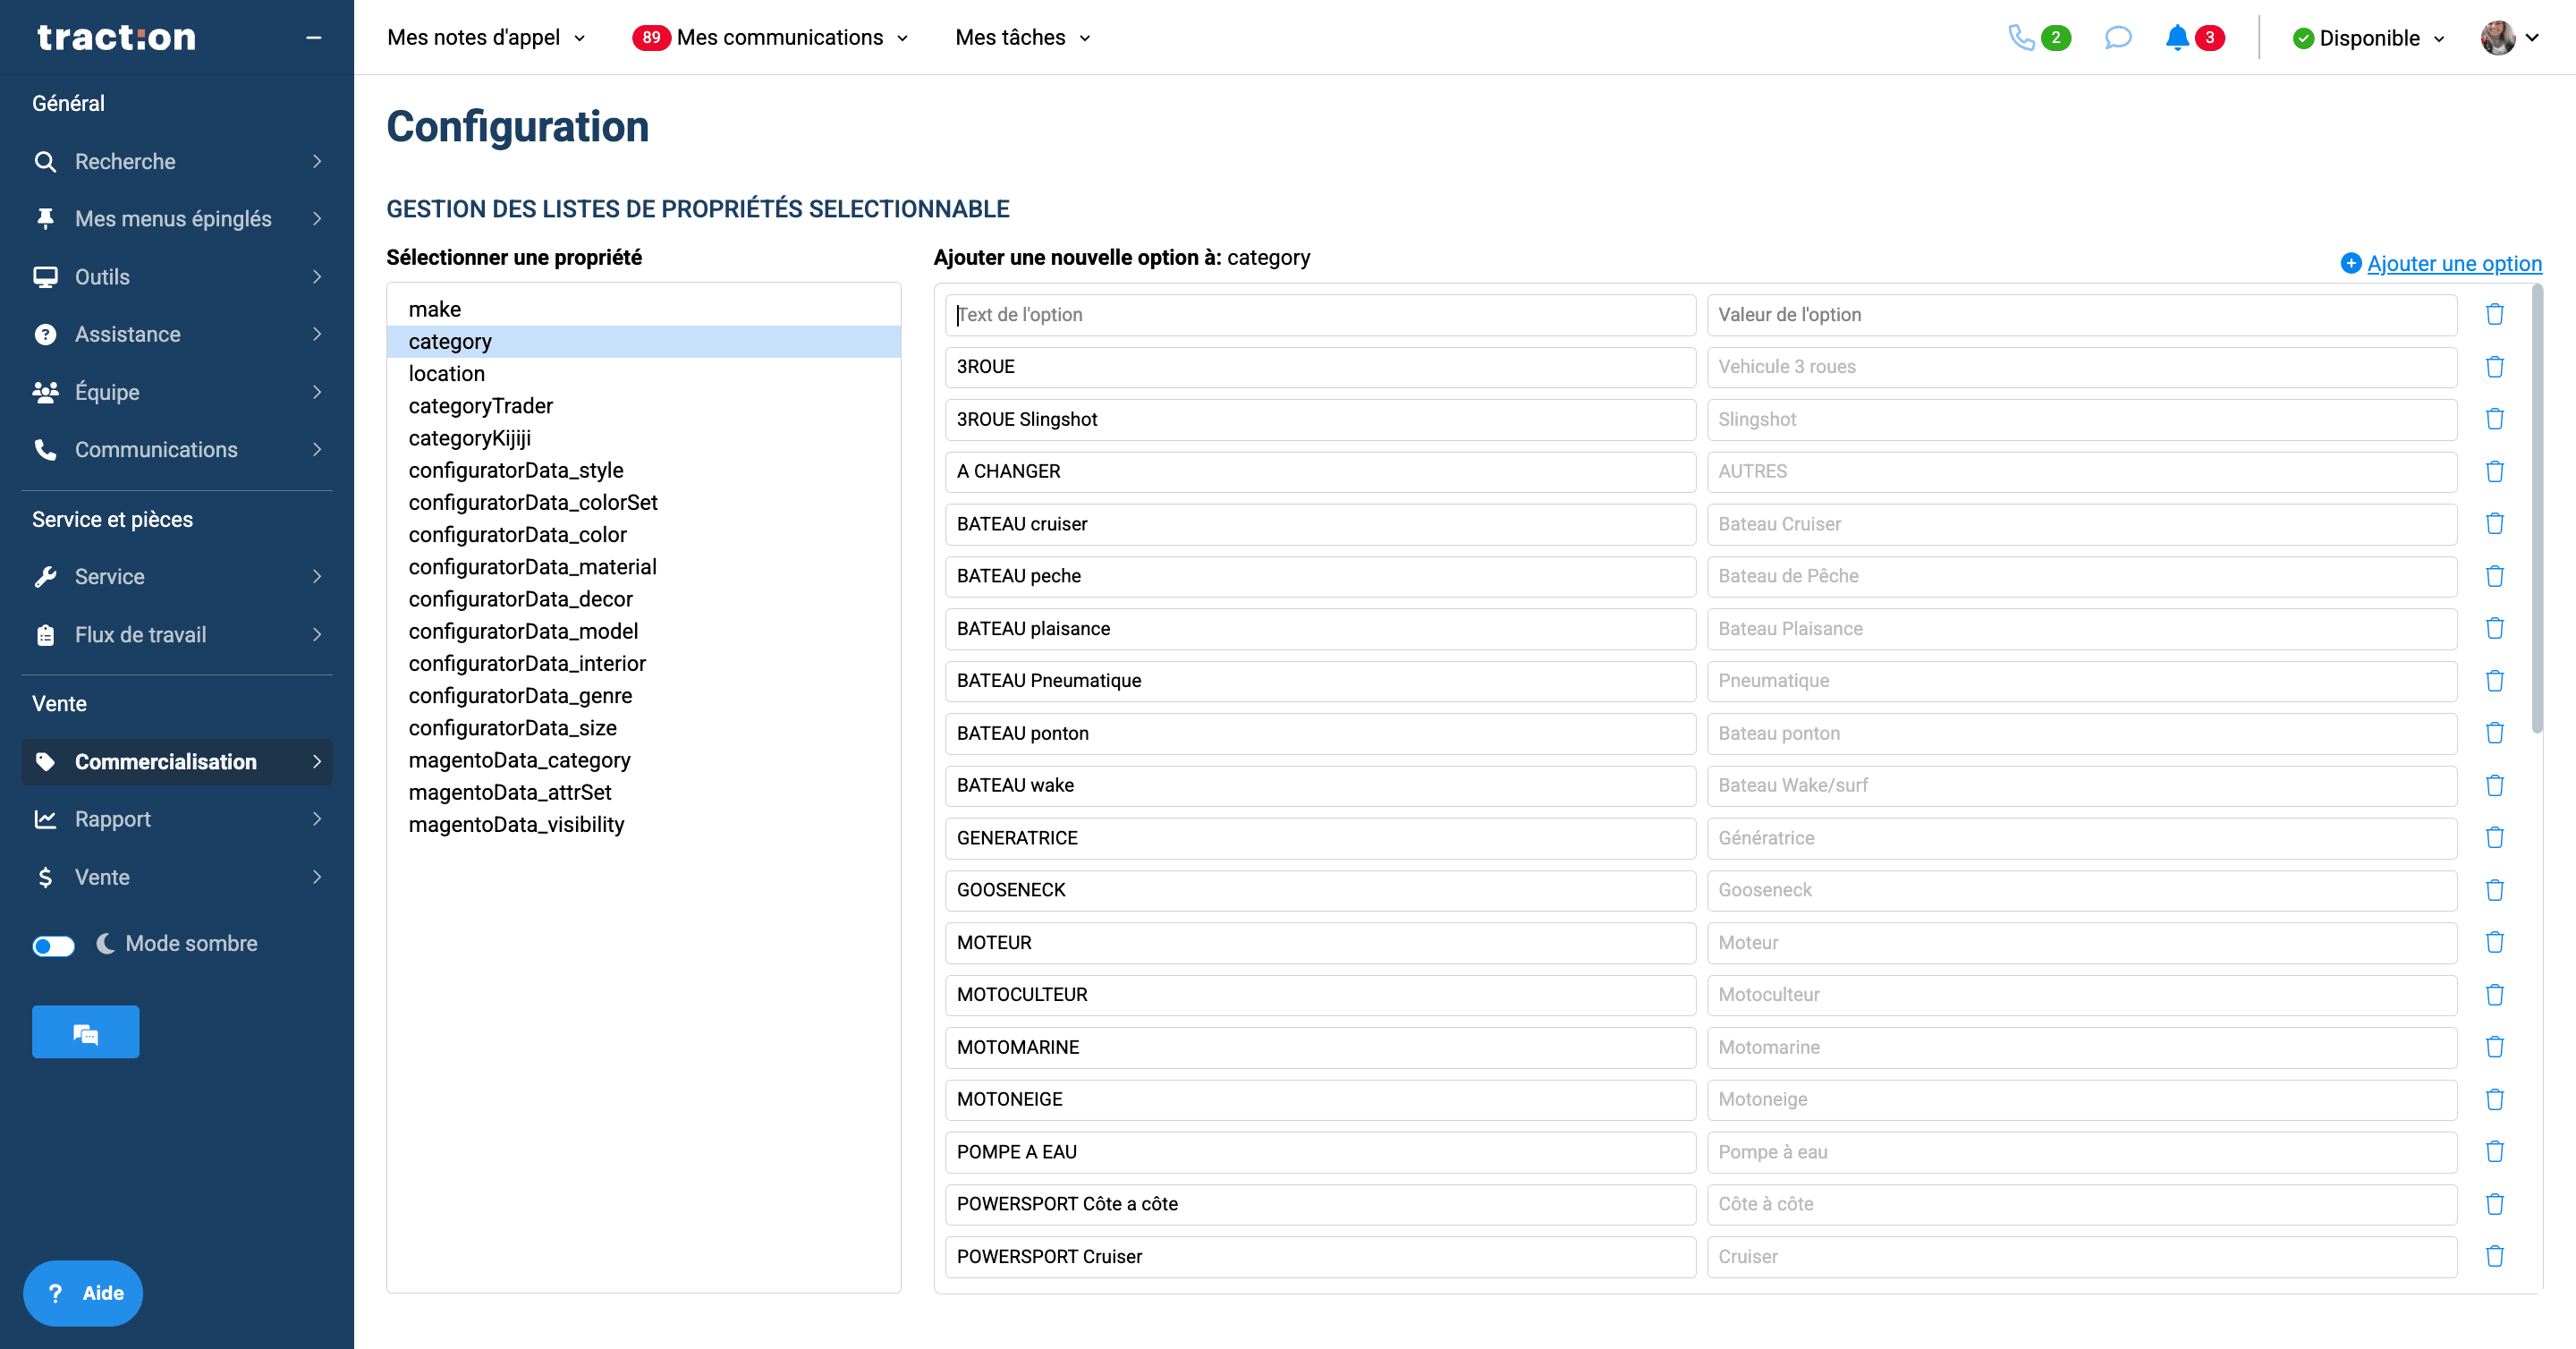Click trash icon for BATEAU wake row
The width and height of the screenshot is (2576, 1349).
click(2494, 785)
